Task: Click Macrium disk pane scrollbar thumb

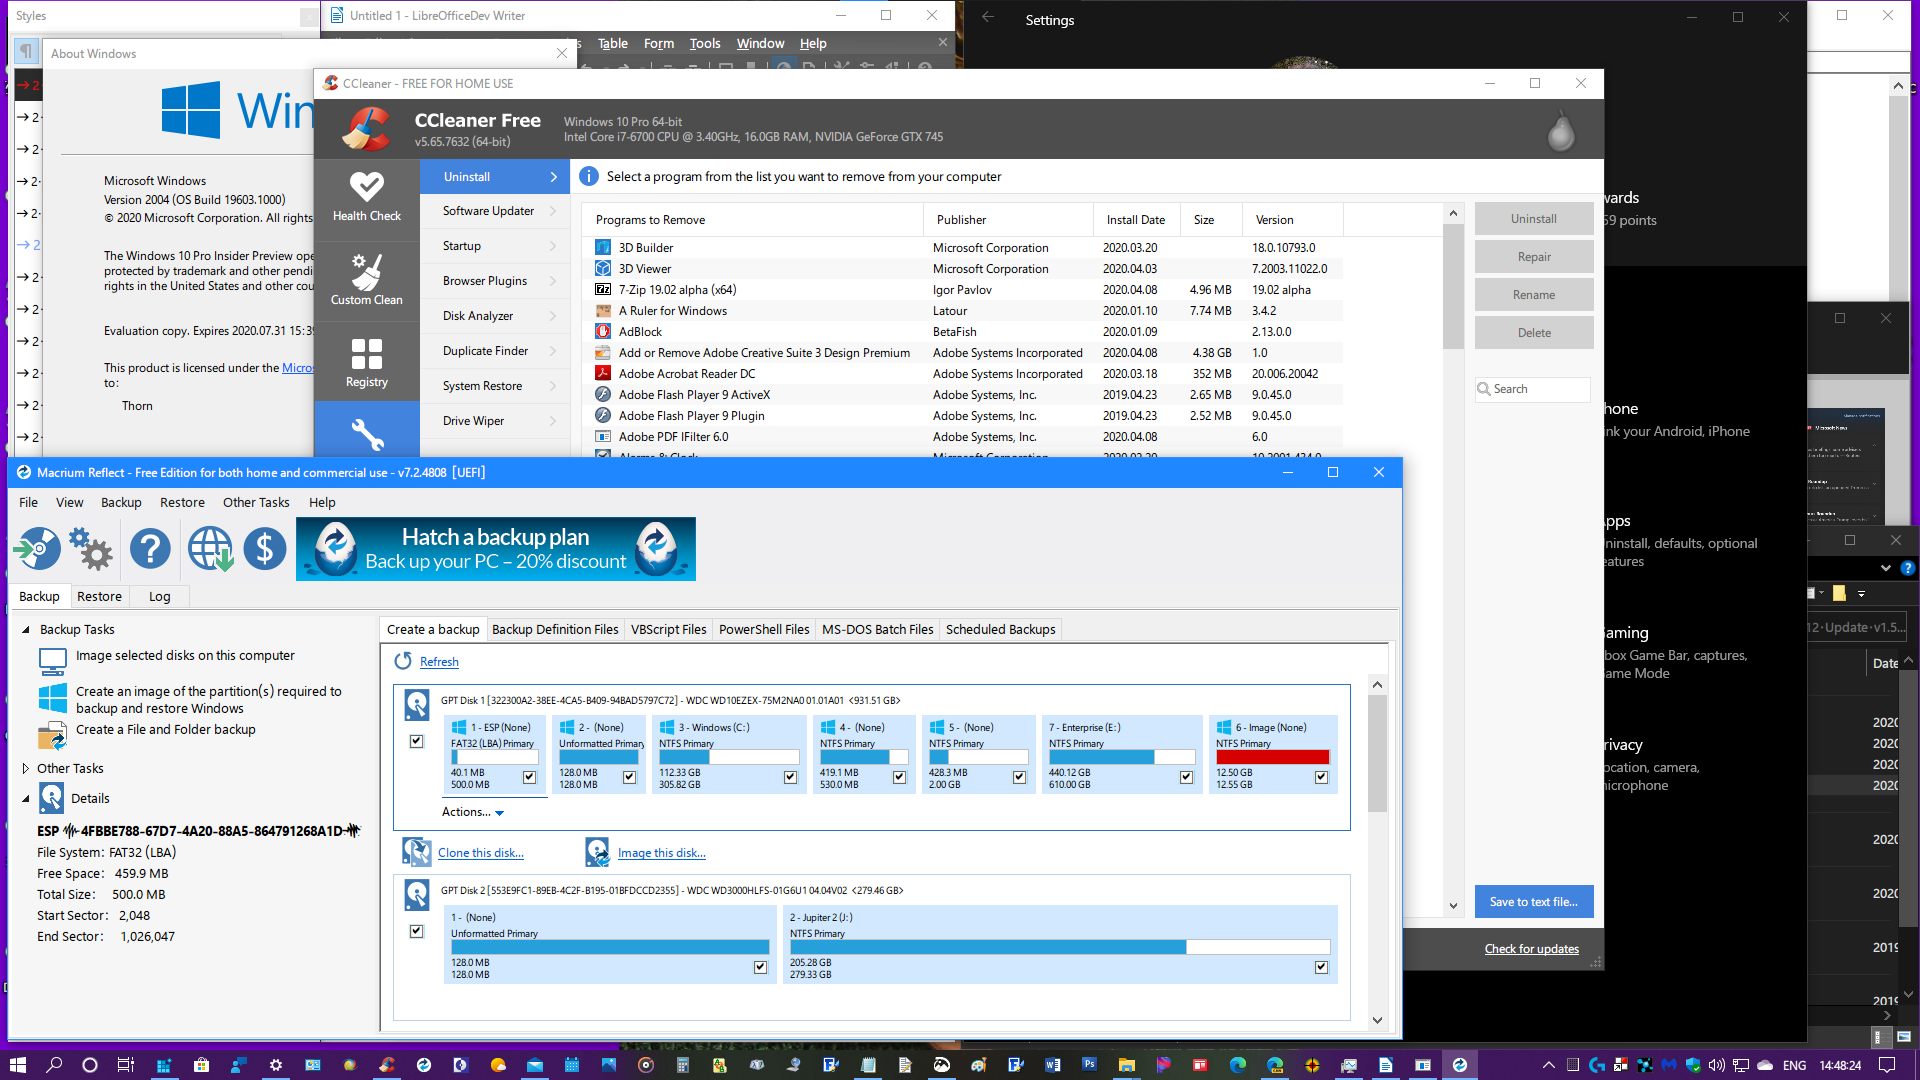Action: click(x=1377, y=753)
